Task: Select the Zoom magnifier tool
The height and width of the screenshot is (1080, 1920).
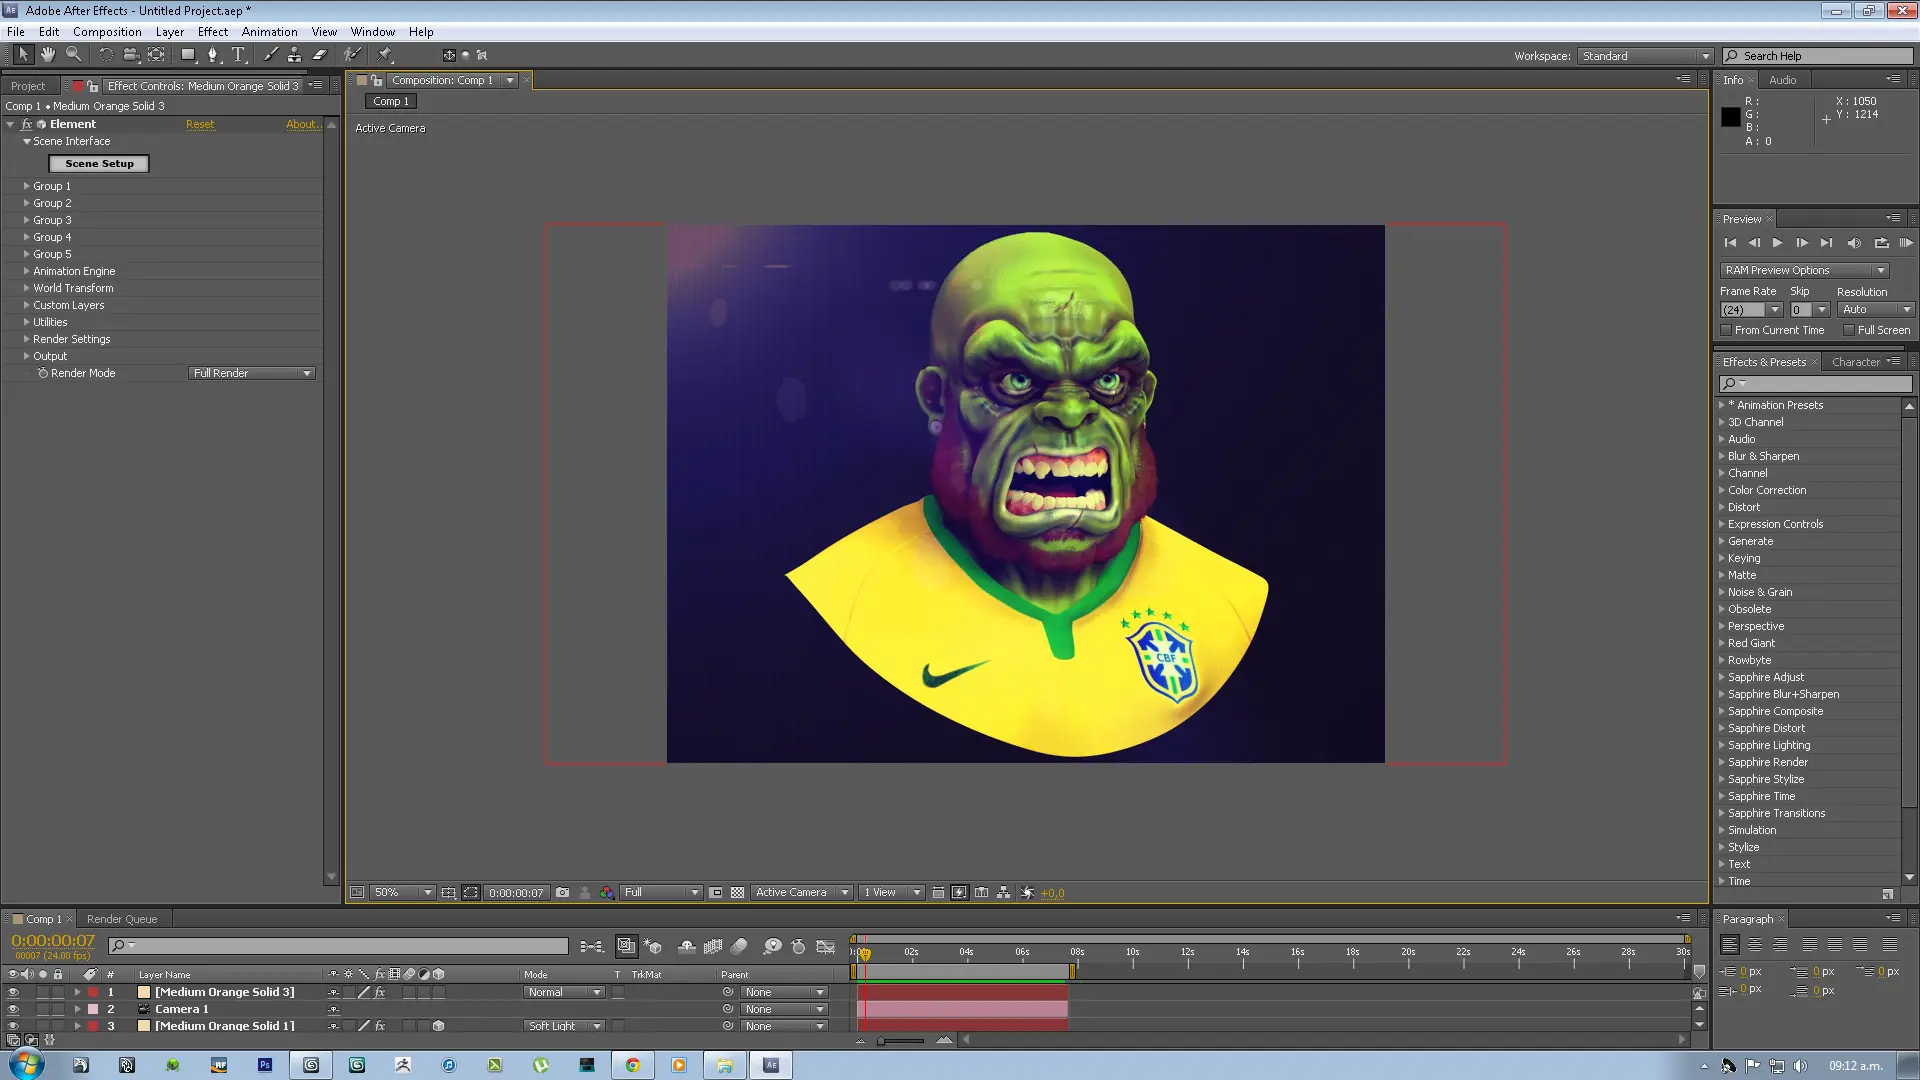Action: 74,55
